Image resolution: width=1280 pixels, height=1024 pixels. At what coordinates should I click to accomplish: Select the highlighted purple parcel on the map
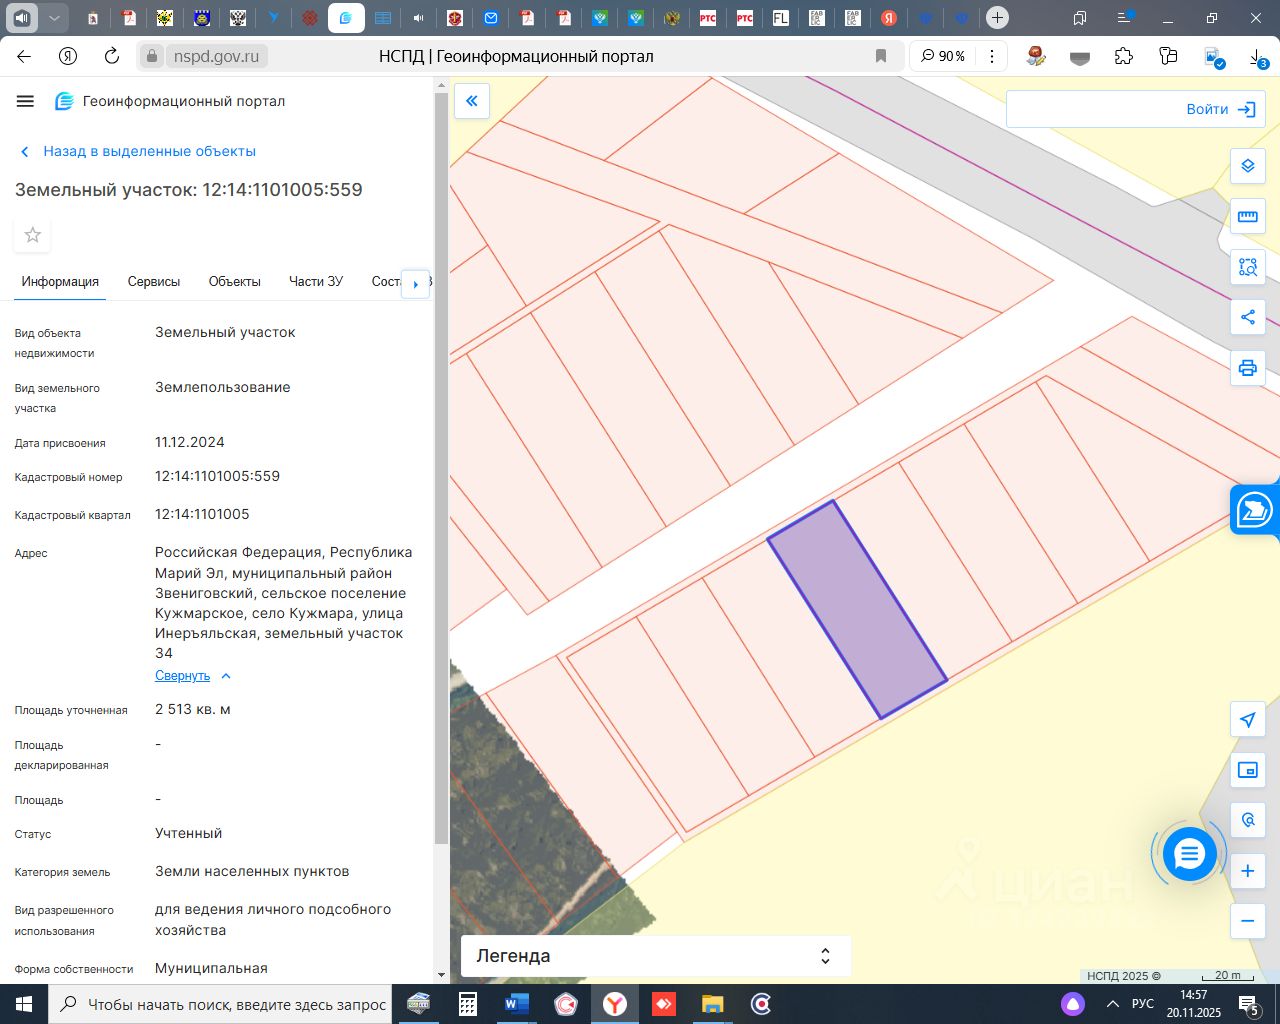(857, 609)
